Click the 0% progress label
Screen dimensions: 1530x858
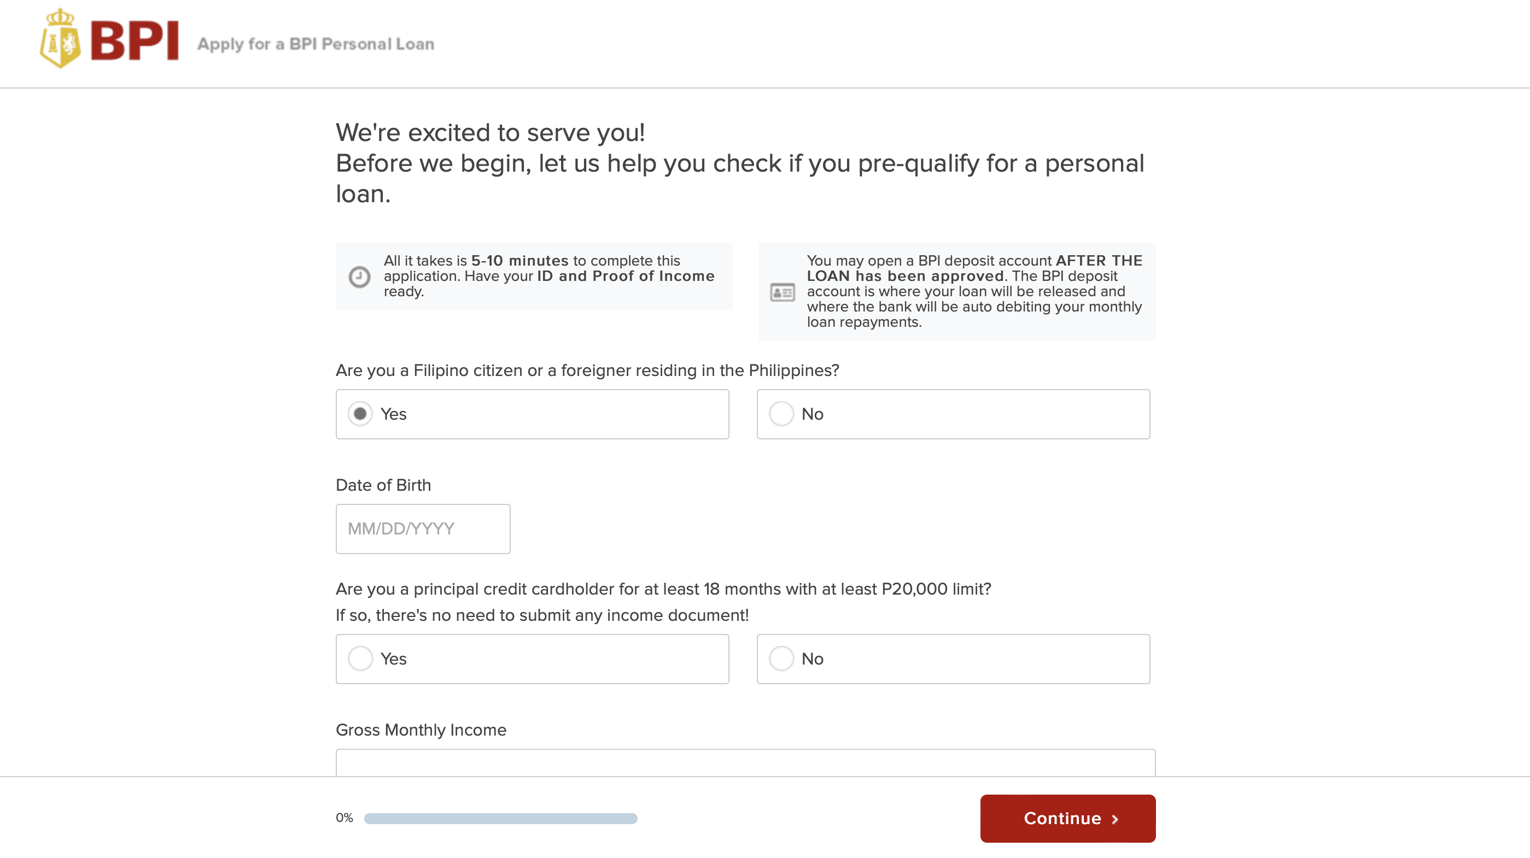tap(344, 817)
